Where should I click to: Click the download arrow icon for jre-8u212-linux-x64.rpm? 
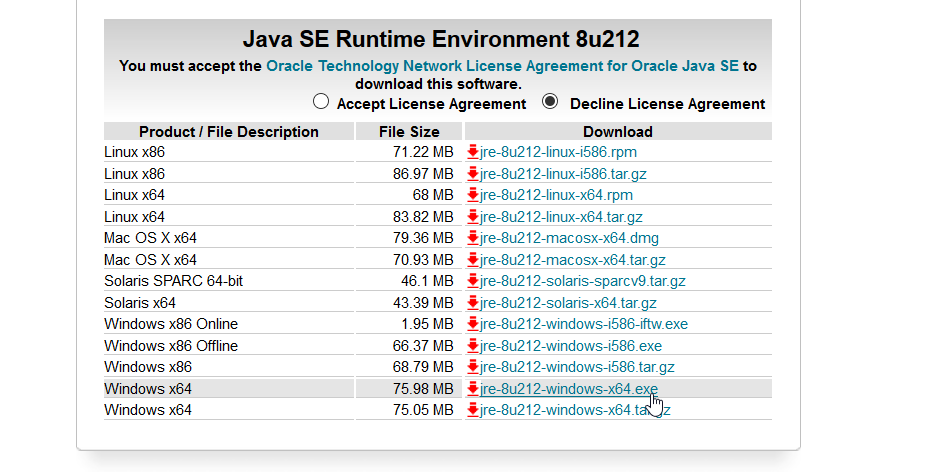472,195
